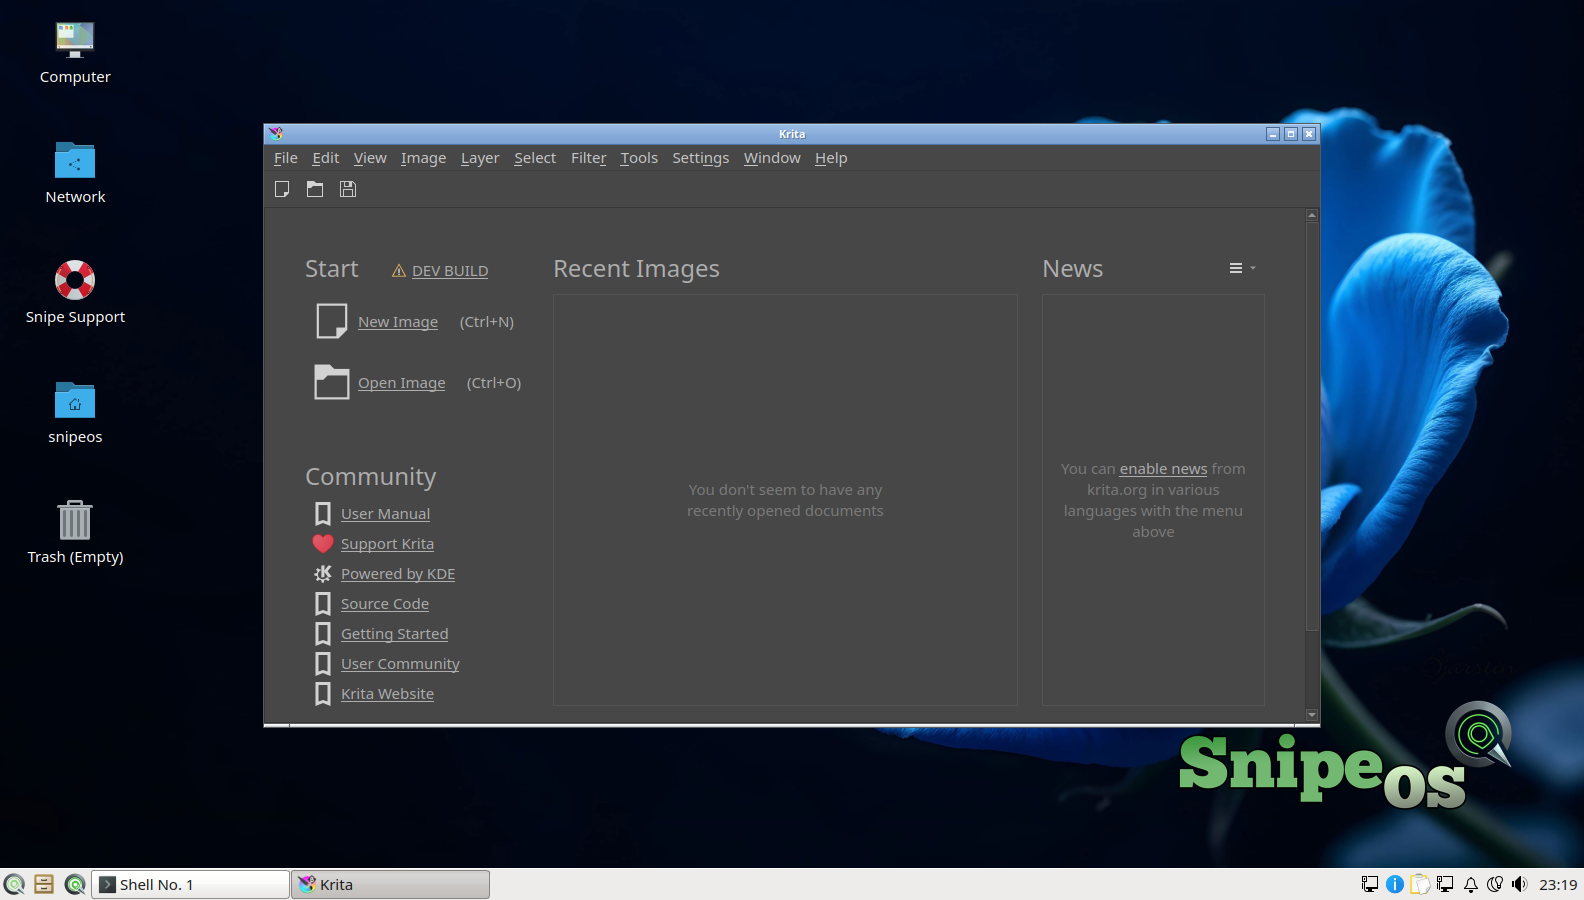This screenshot has width=1584, height=900.
Task: Open the Settings menu
Action: point(701,158)
